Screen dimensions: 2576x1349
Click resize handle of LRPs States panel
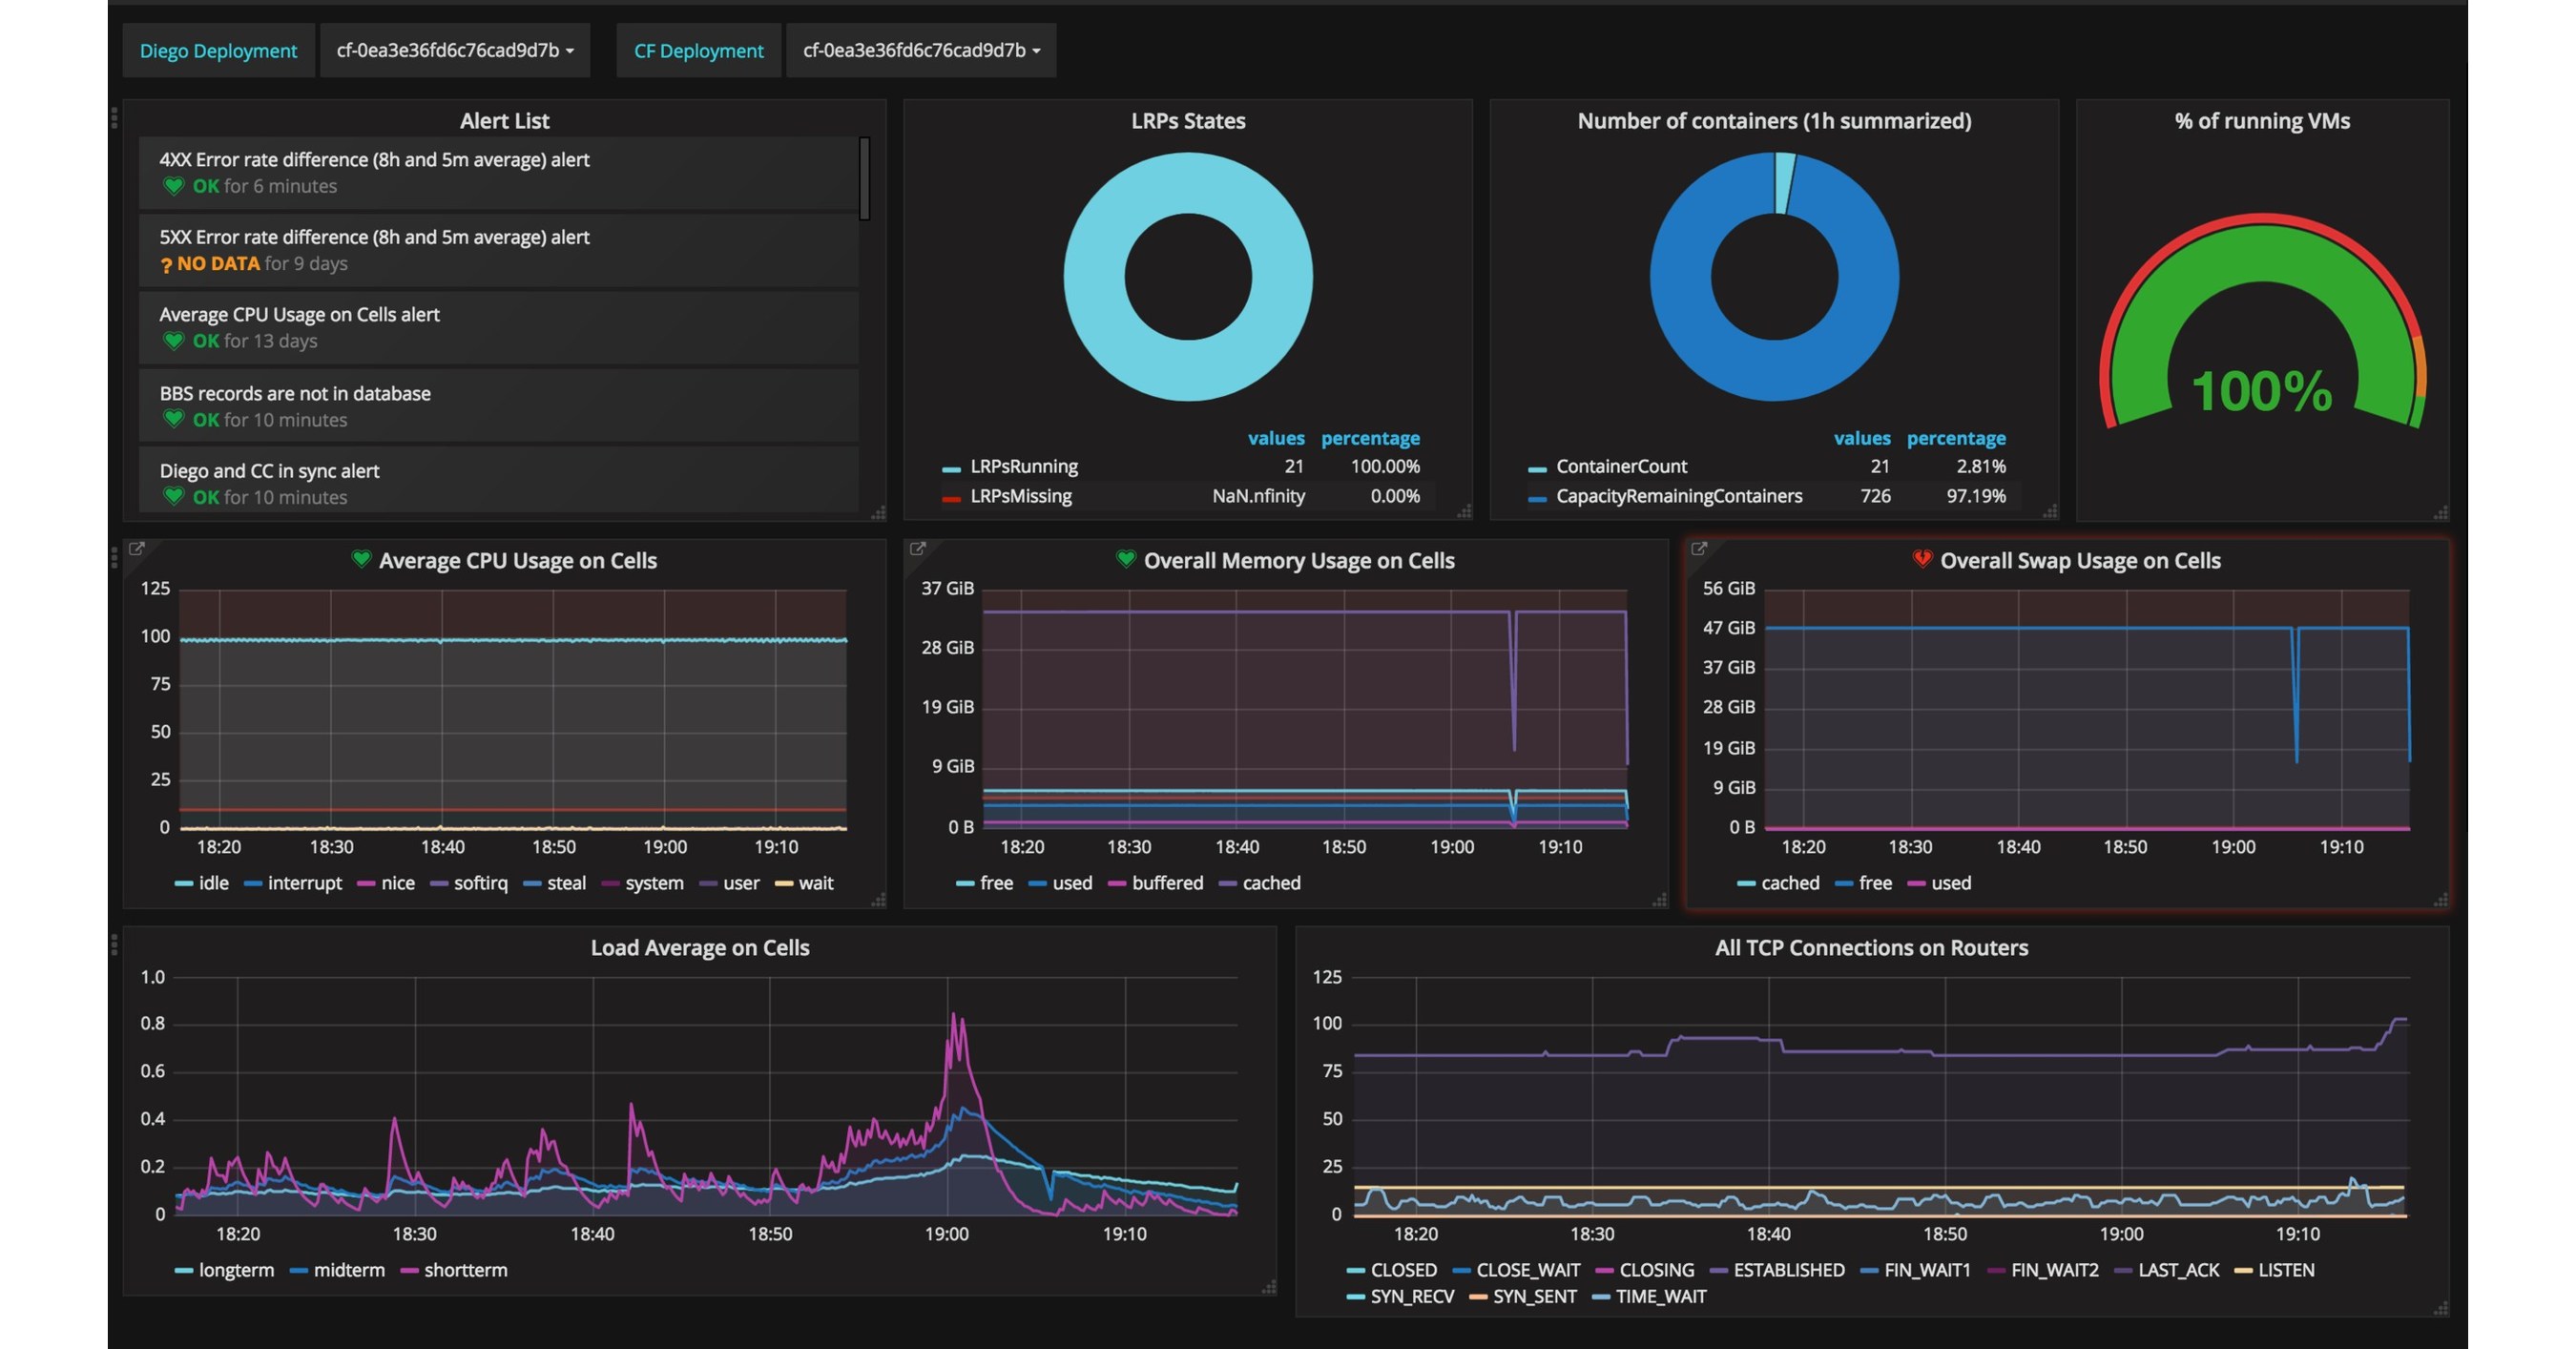tap(1464, 513)
